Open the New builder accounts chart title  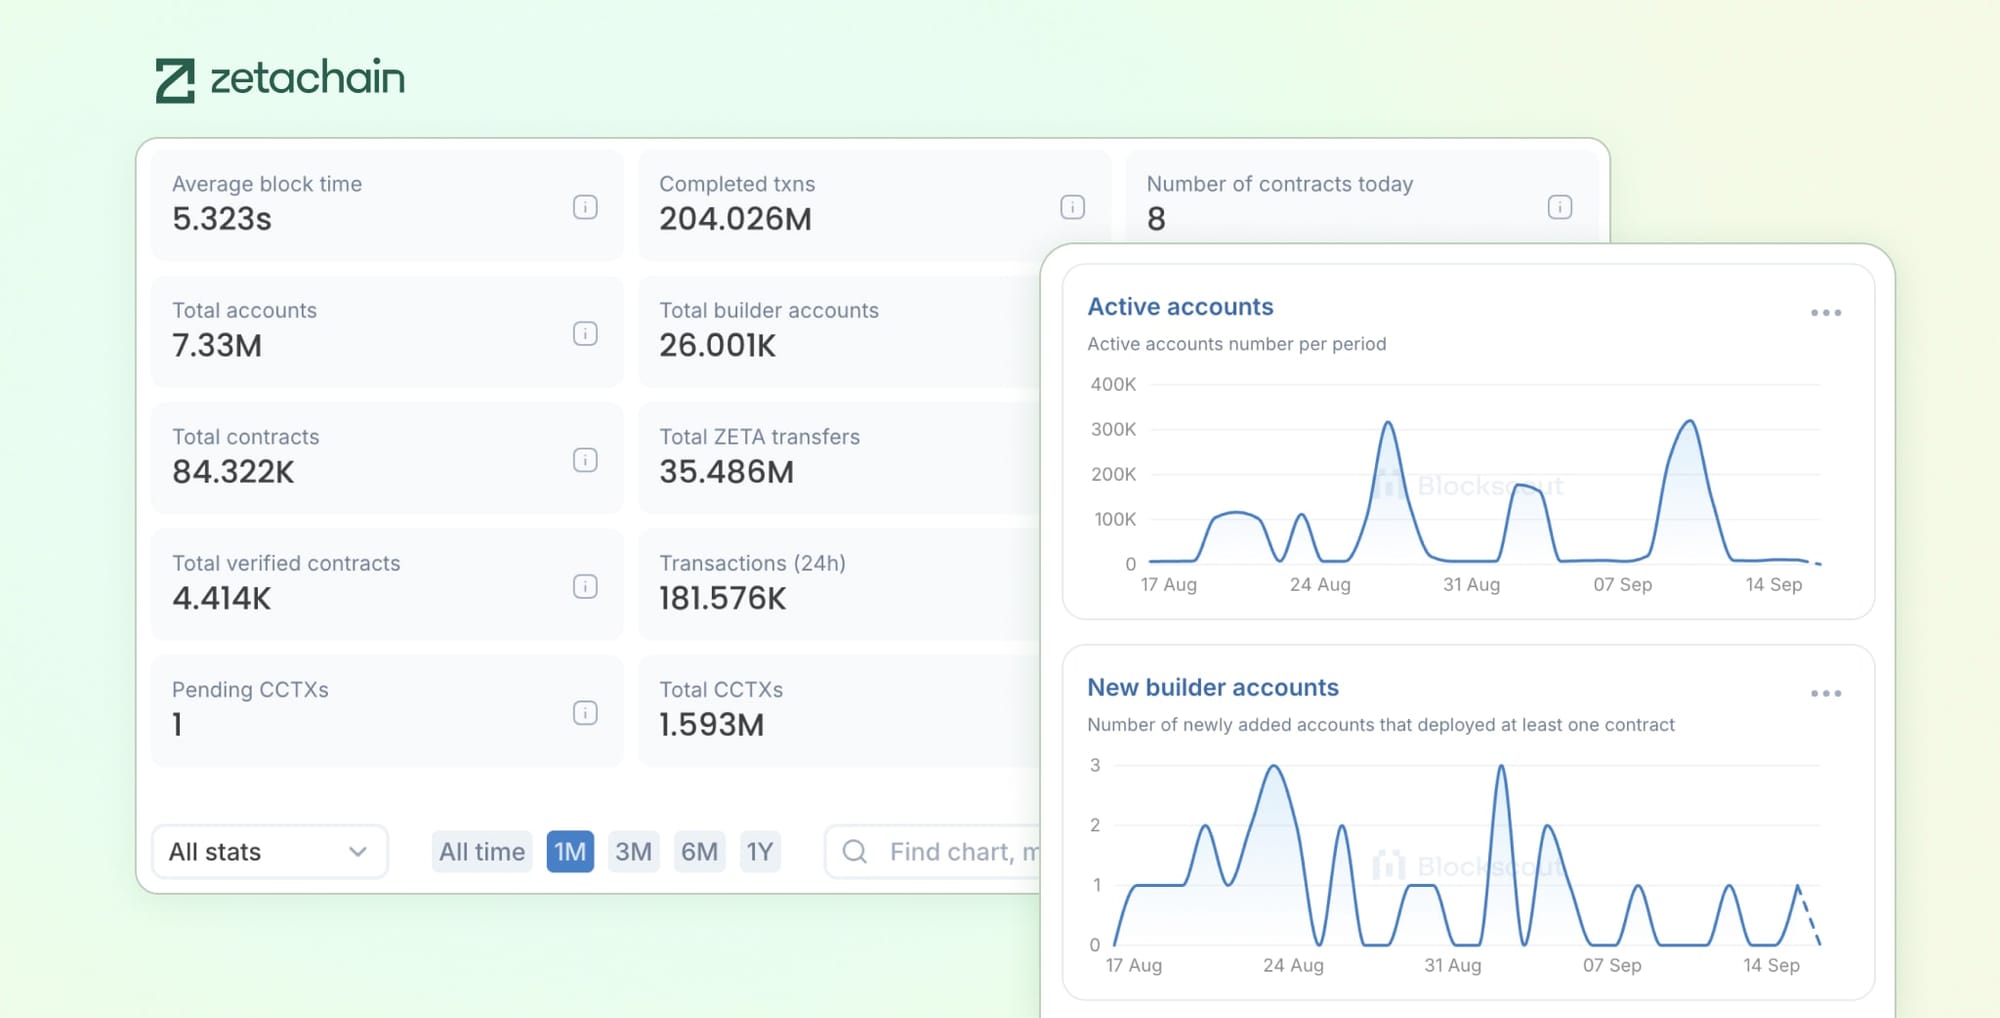(1213, 687)
